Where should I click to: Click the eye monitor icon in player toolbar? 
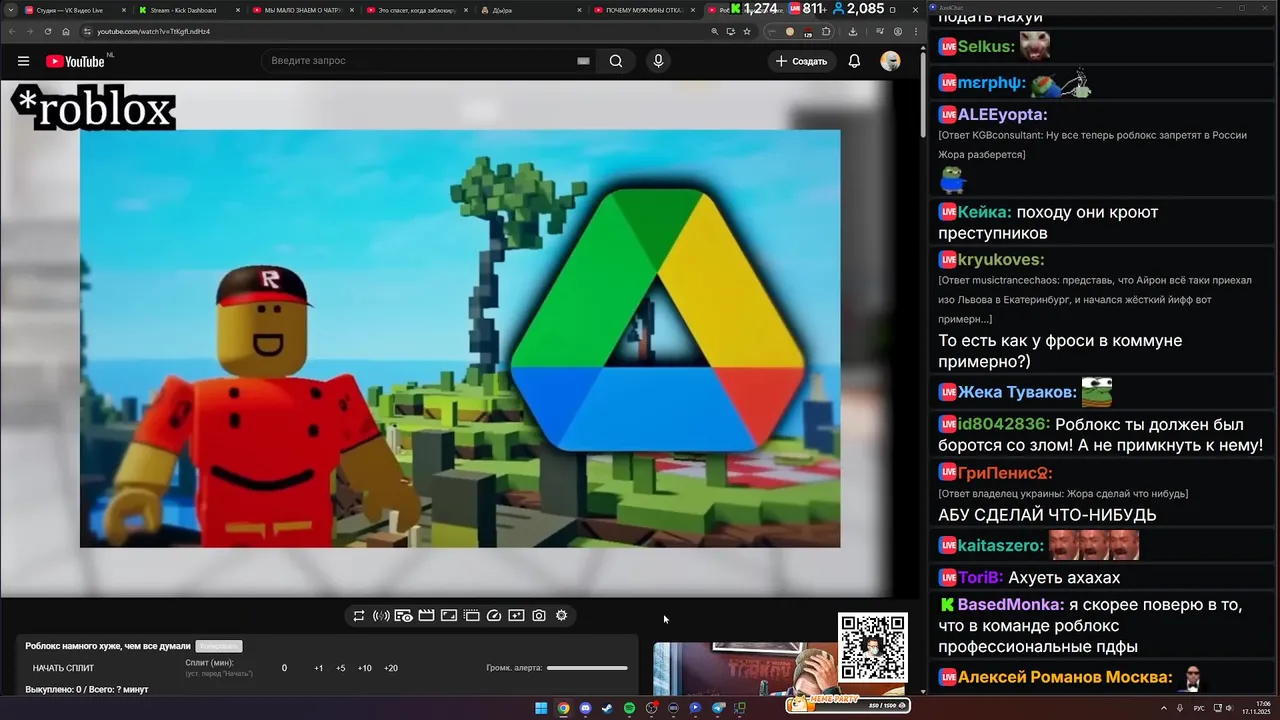pyautogui.click(x=404, y=616)
